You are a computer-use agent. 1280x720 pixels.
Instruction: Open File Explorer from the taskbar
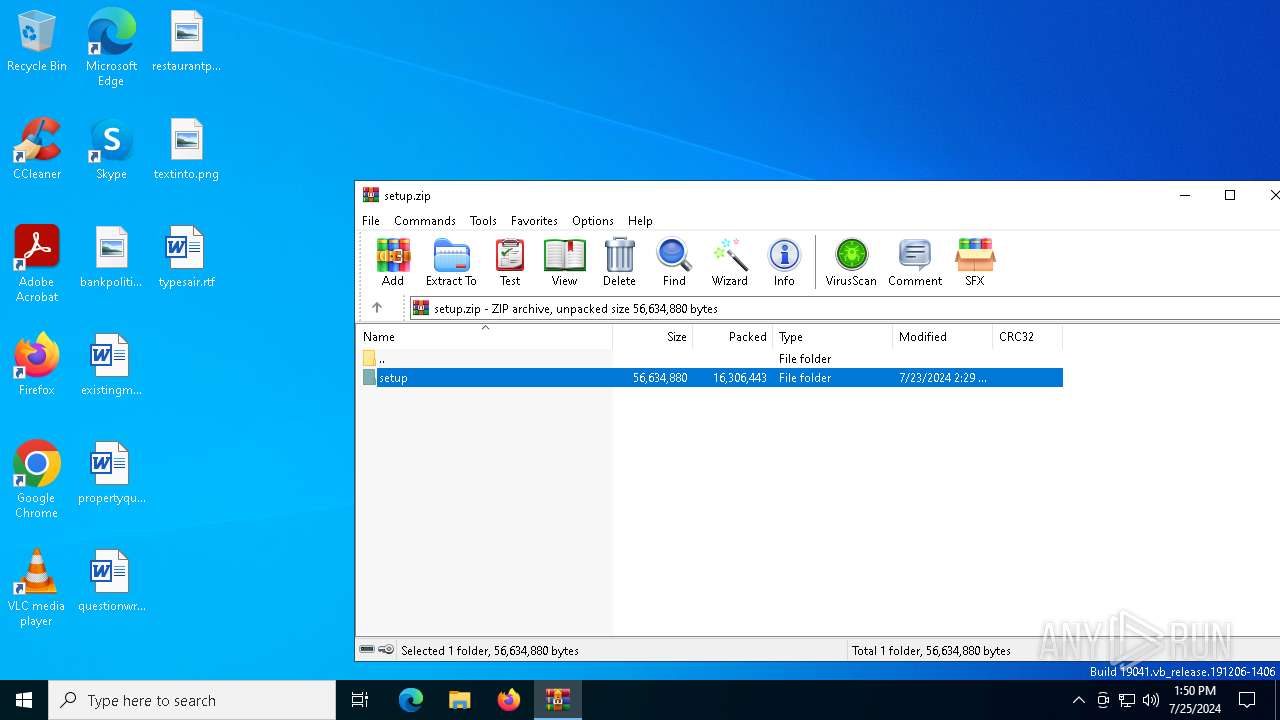[x=459, y=700]
